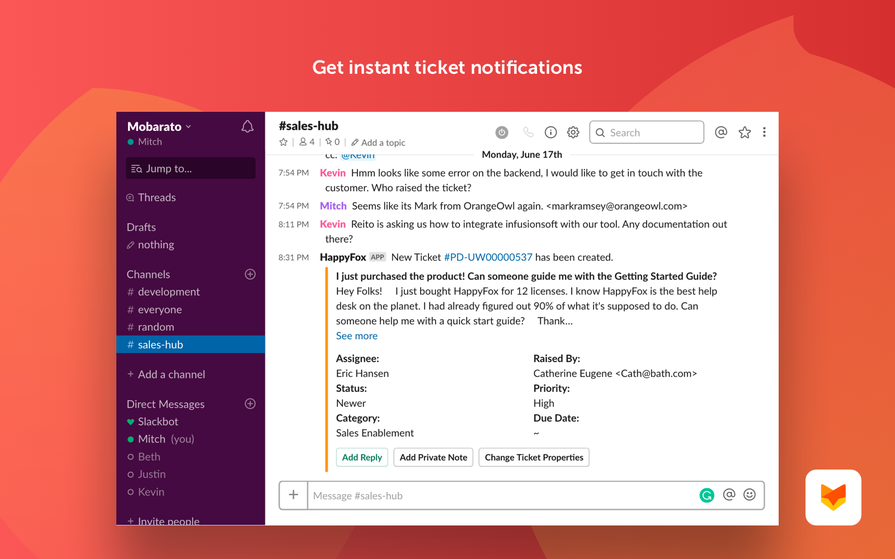Click Add Private Note button
The width and height of the screenshot is (895, 559).
[x=433, y=457]
